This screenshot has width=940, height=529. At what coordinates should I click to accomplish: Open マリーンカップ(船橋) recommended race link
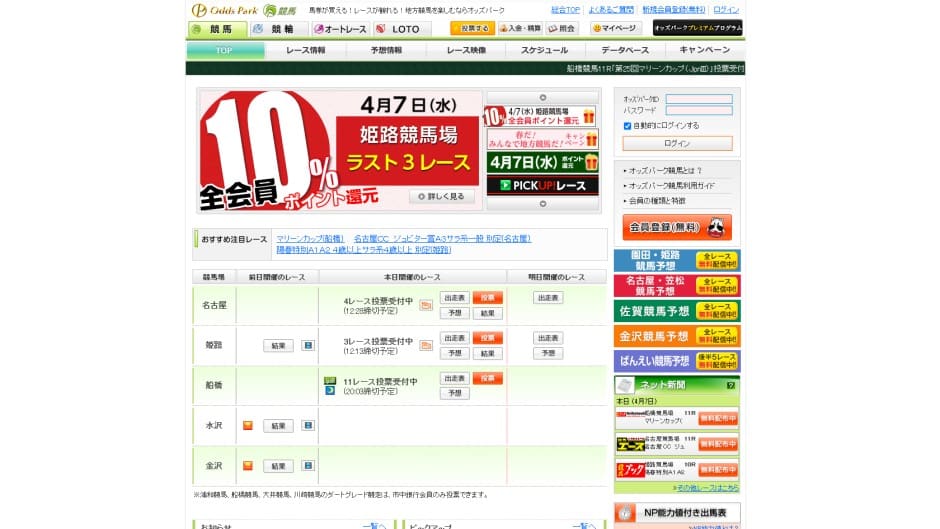point(310,239)
